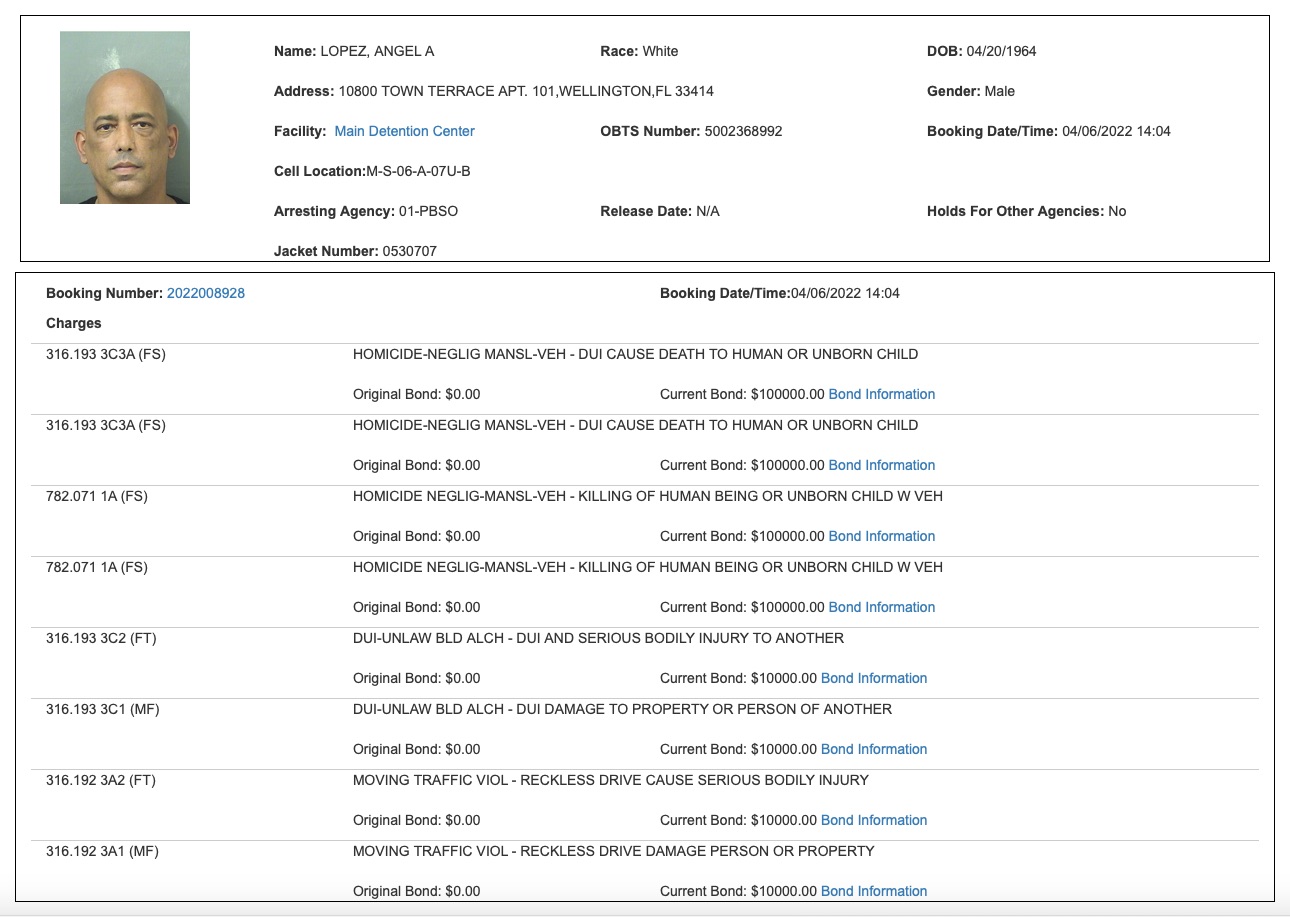Viewport: 1290px width, 917px height.
Task: Click DUI DAMAGE TO PROPERTY charge description
Action: (622, 709)
